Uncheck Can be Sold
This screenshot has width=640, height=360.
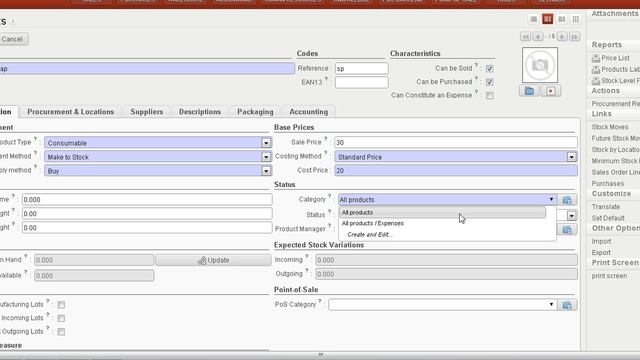pyautogui.click(x=489, y=69)
